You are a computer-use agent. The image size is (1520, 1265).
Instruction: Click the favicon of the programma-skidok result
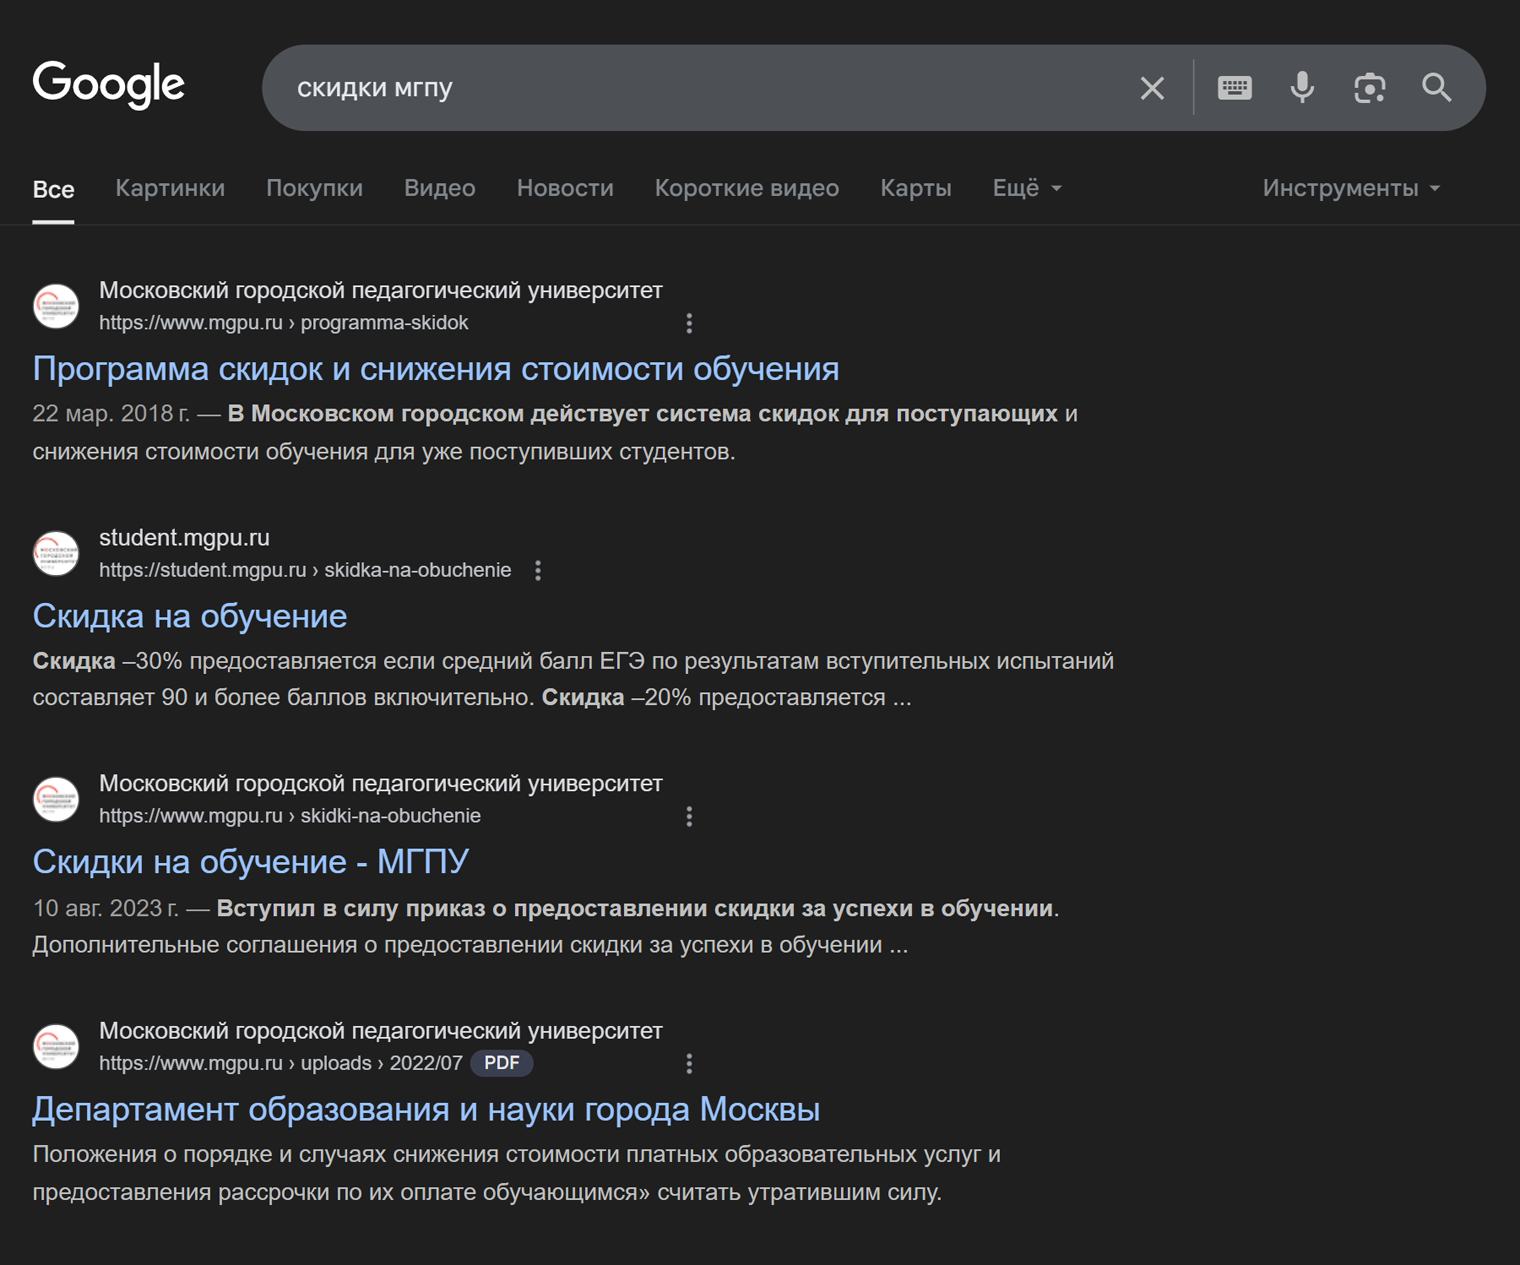click(x=56, y=306)
